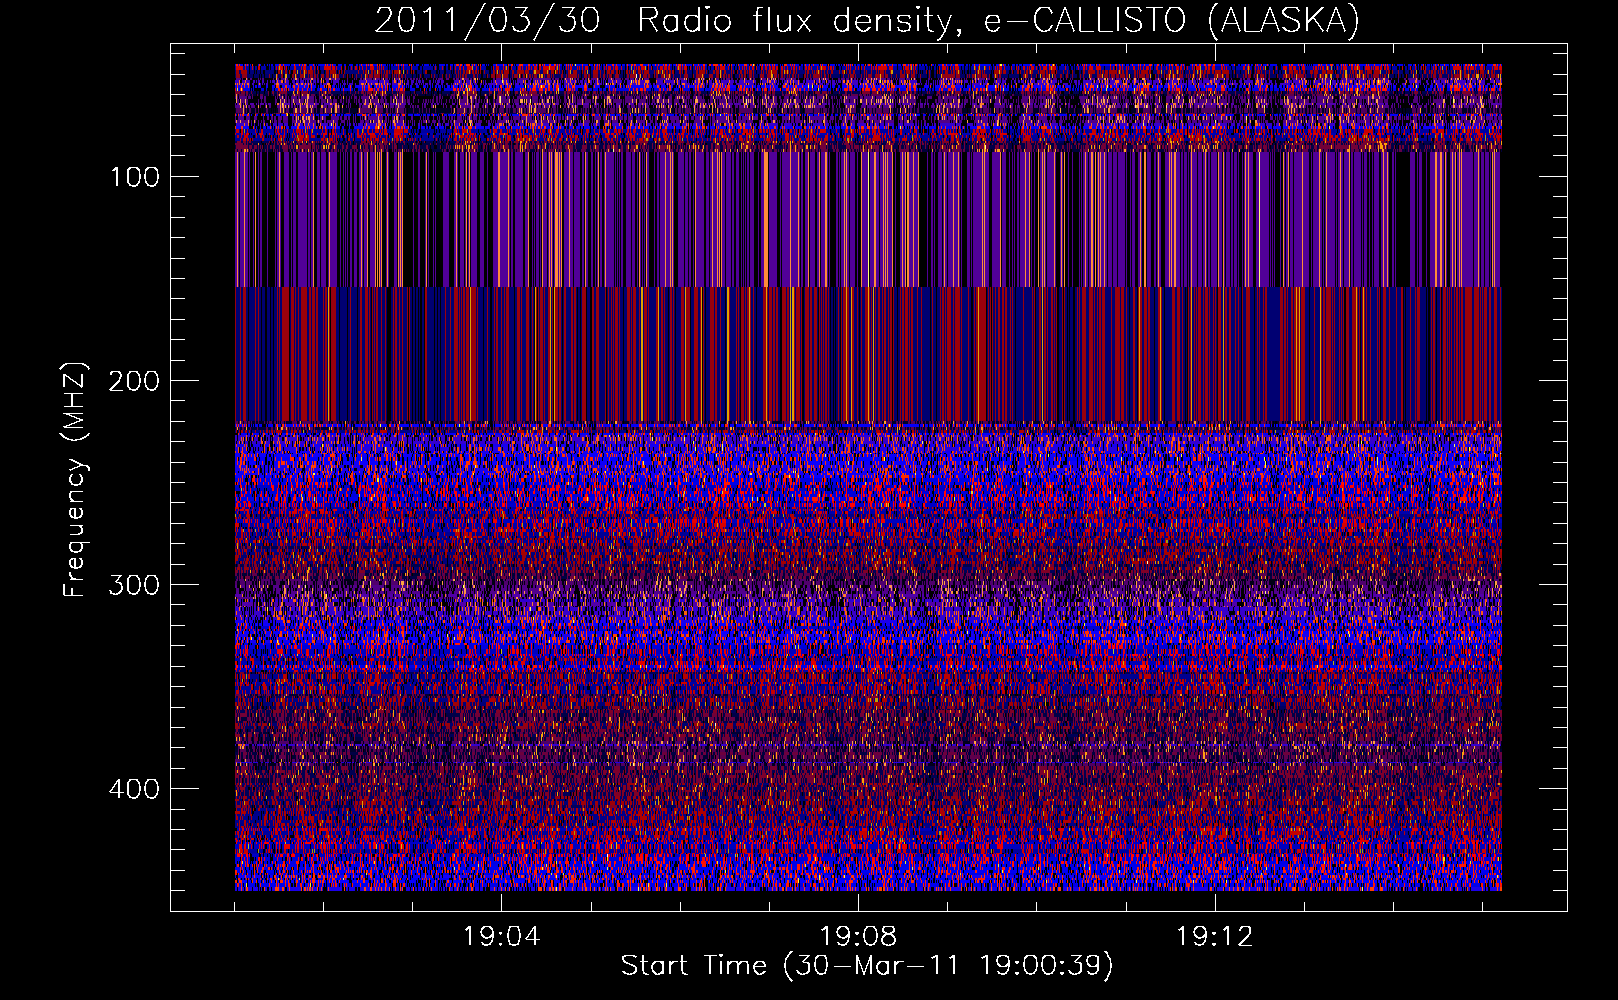Image resolution: width=1618 pixels, height=1000 pixels.
Task: Click the '400' frequency tick label
Action: point(135,789)
